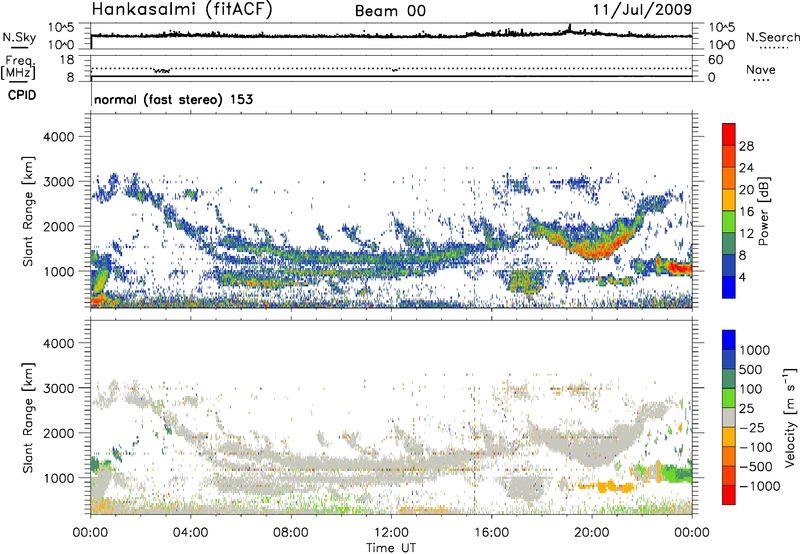Click the 'Slant Range [km]' label of power panel
Viewport: 800px width, 554px height.
(28, 211)
